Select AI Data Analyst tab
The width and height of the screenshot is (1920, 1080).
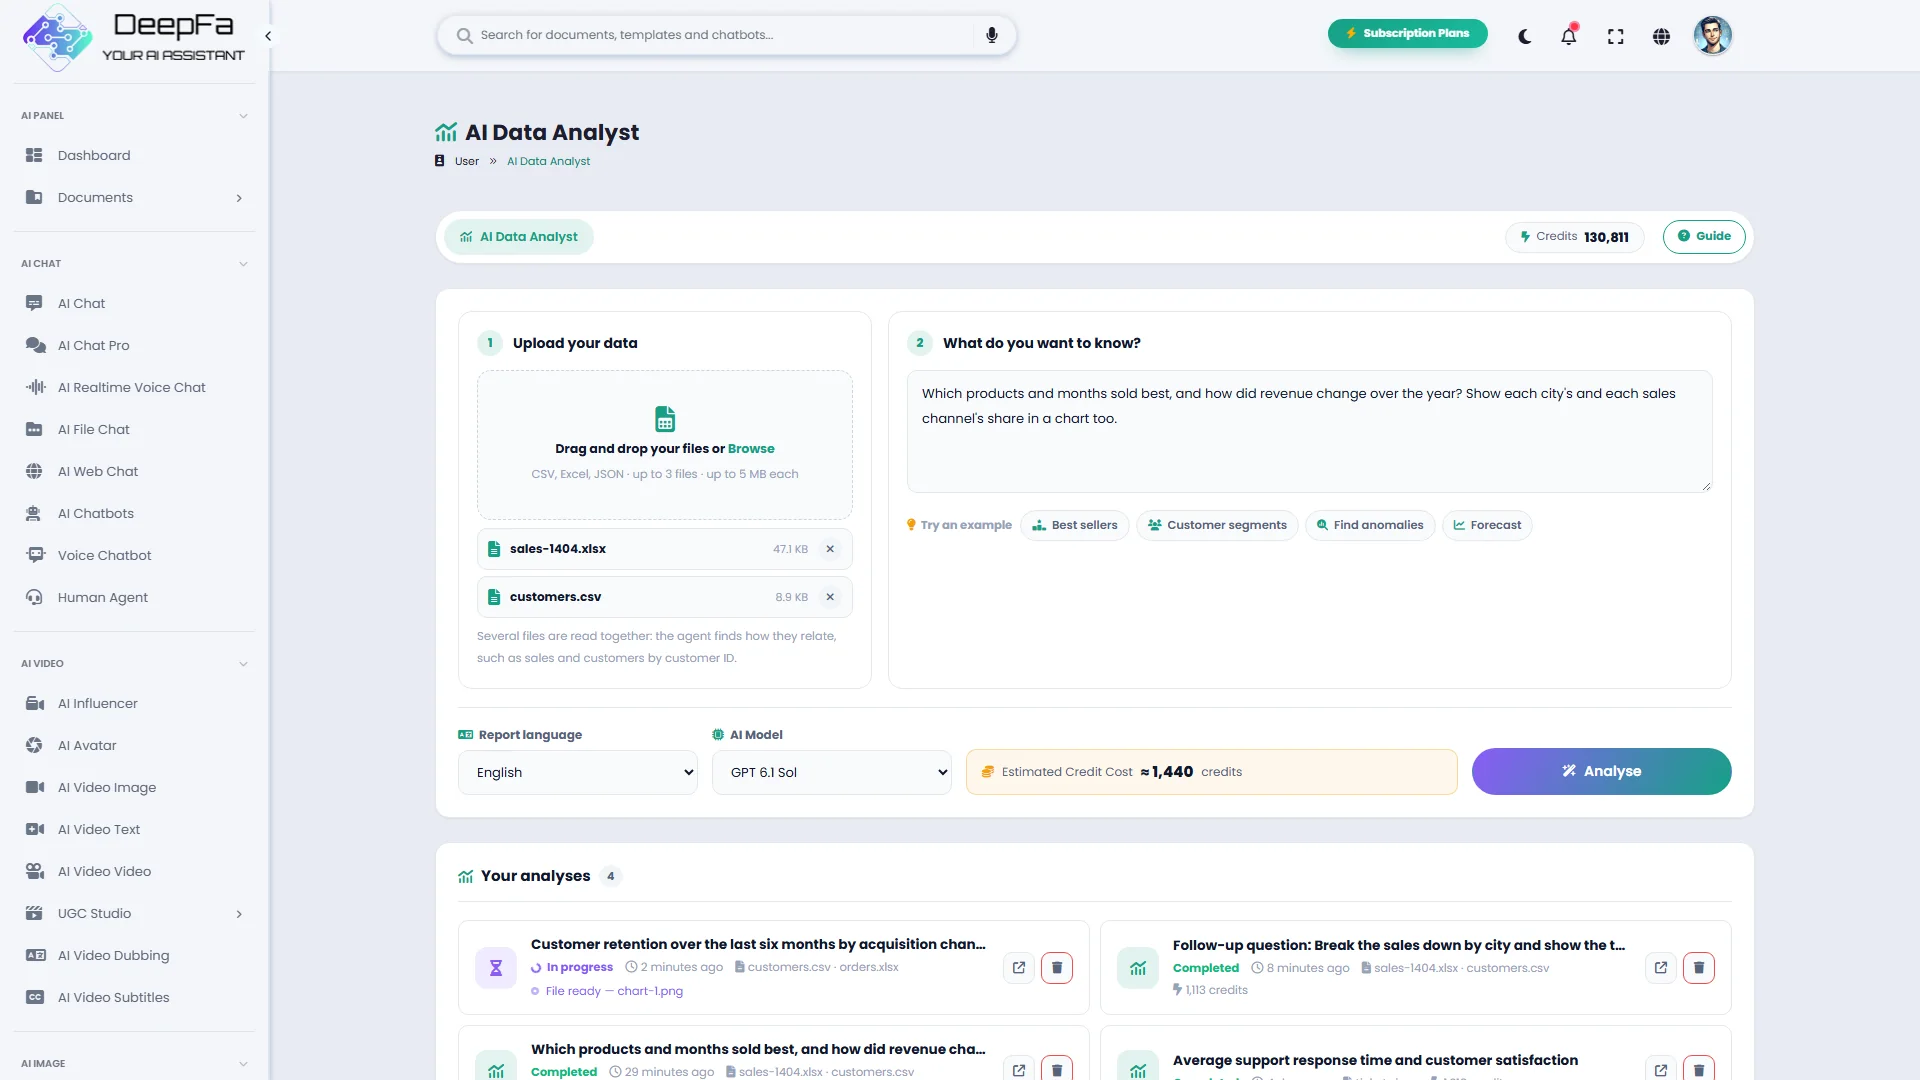tap(519, 237)
